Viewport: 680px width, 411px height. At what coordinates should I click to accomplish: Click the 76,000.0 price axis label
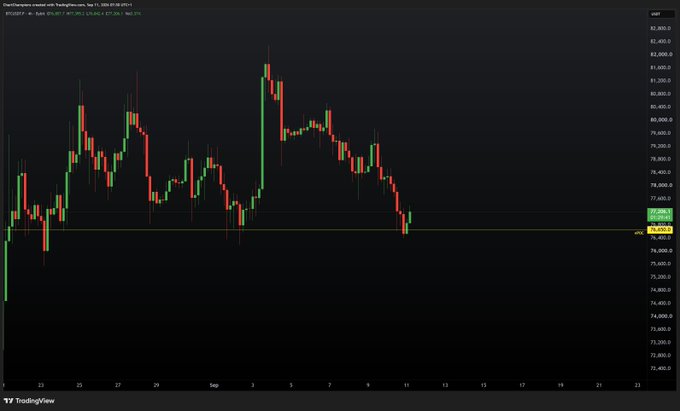click(660, 251)
